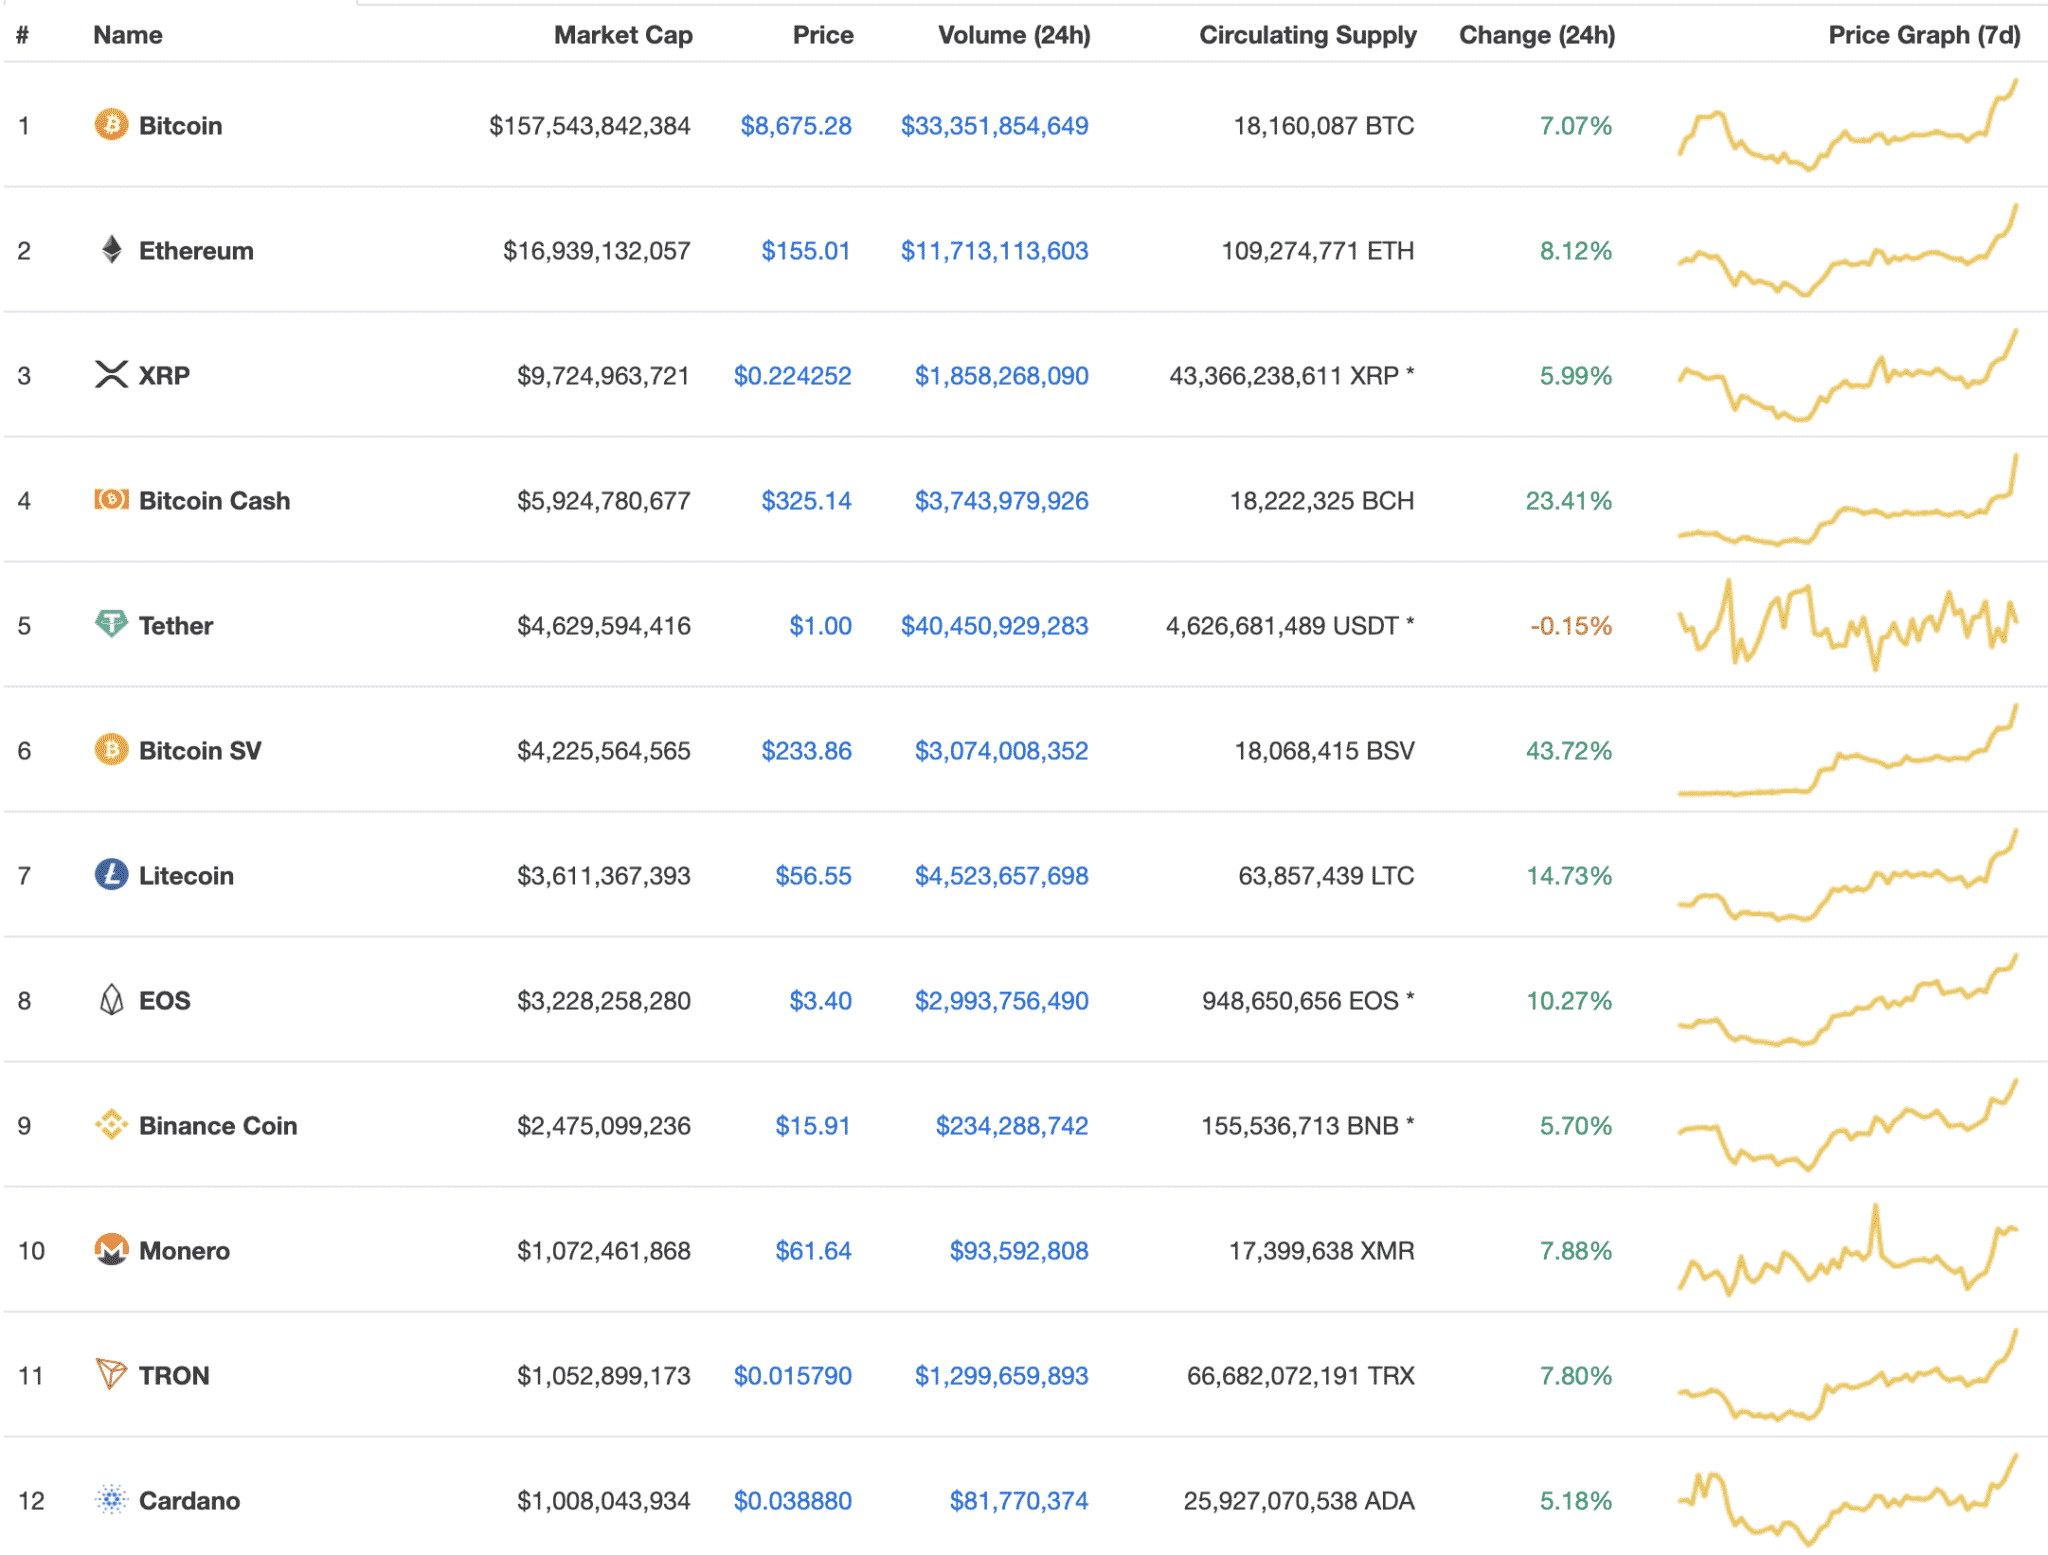Click Bitcoin volume $33,351,854,649
2048x1555 pixels.
[x=994, y=125]
